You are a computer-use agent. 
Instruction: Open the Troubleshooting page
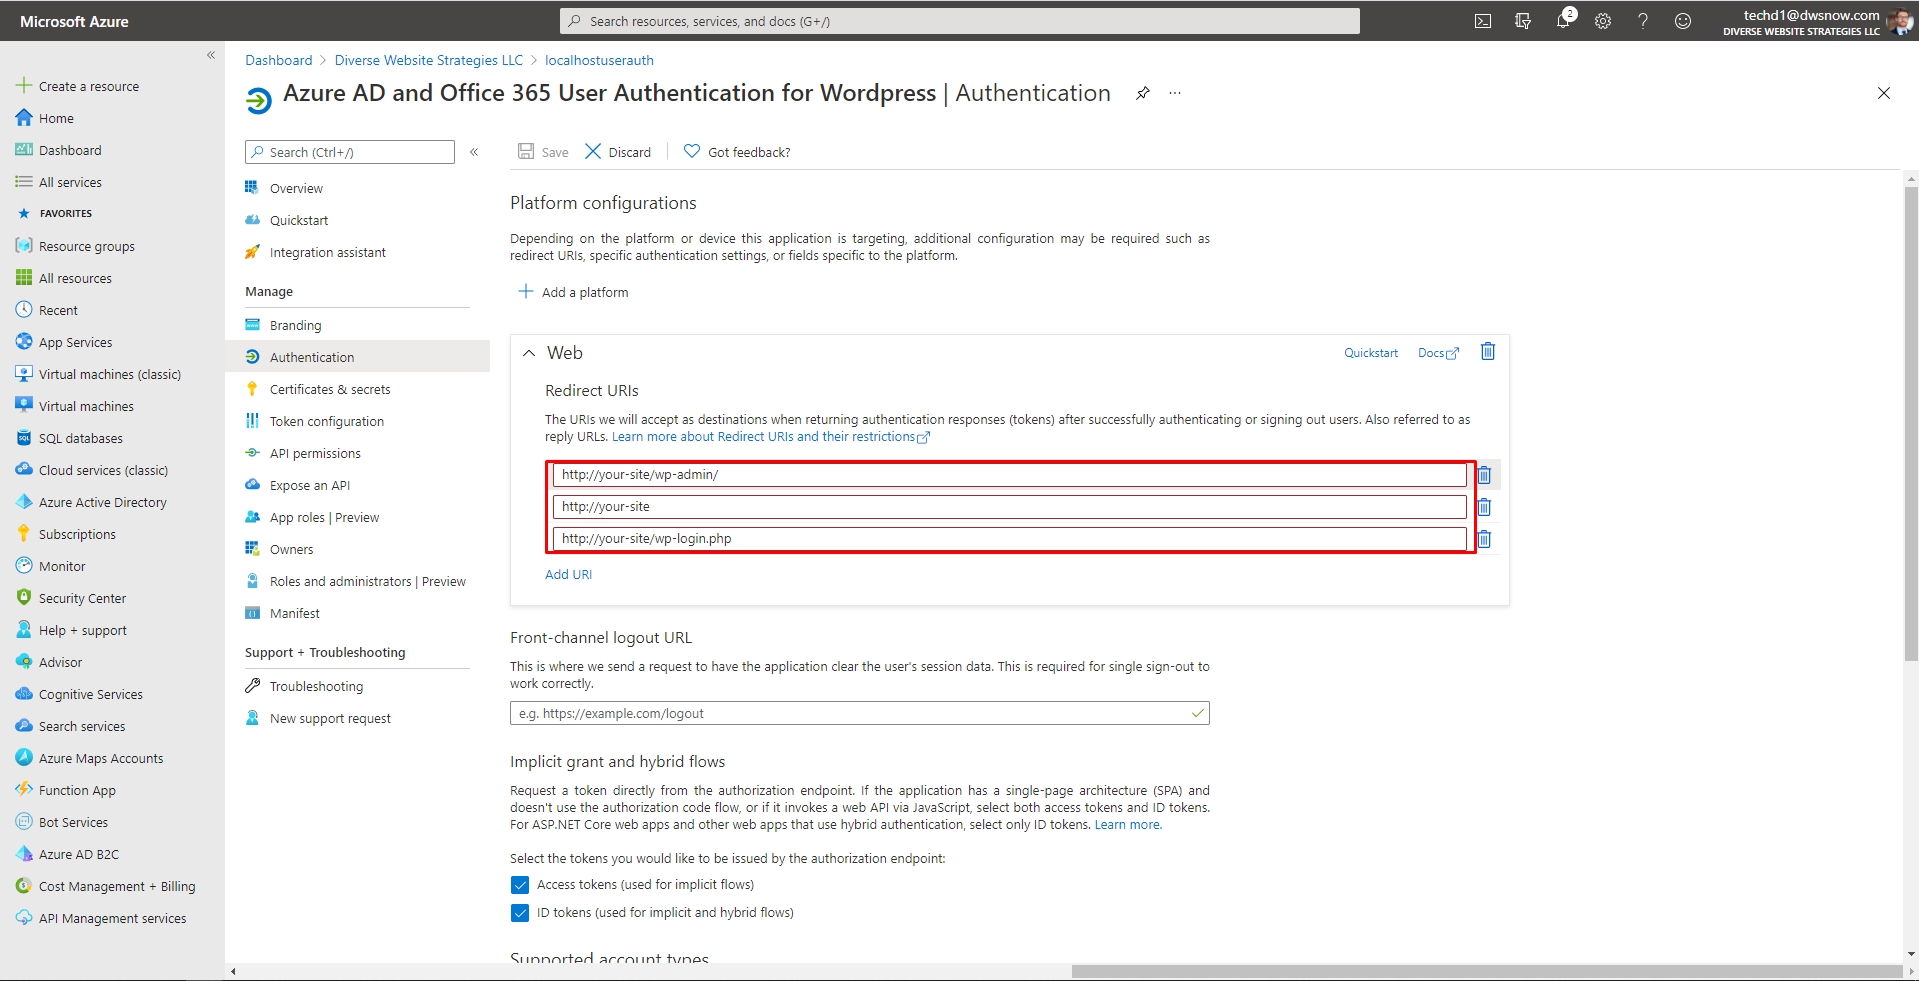pos(316,686)
